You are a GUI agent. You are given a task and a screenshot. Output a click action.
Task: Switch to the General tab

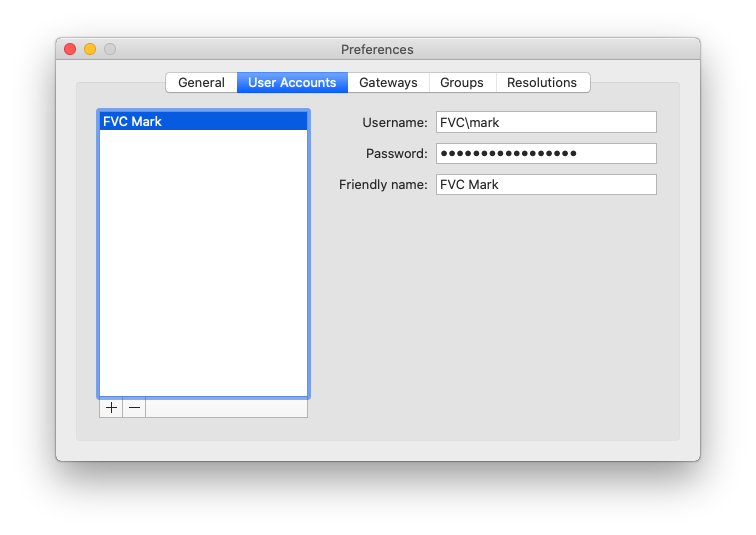pos(201,82)
